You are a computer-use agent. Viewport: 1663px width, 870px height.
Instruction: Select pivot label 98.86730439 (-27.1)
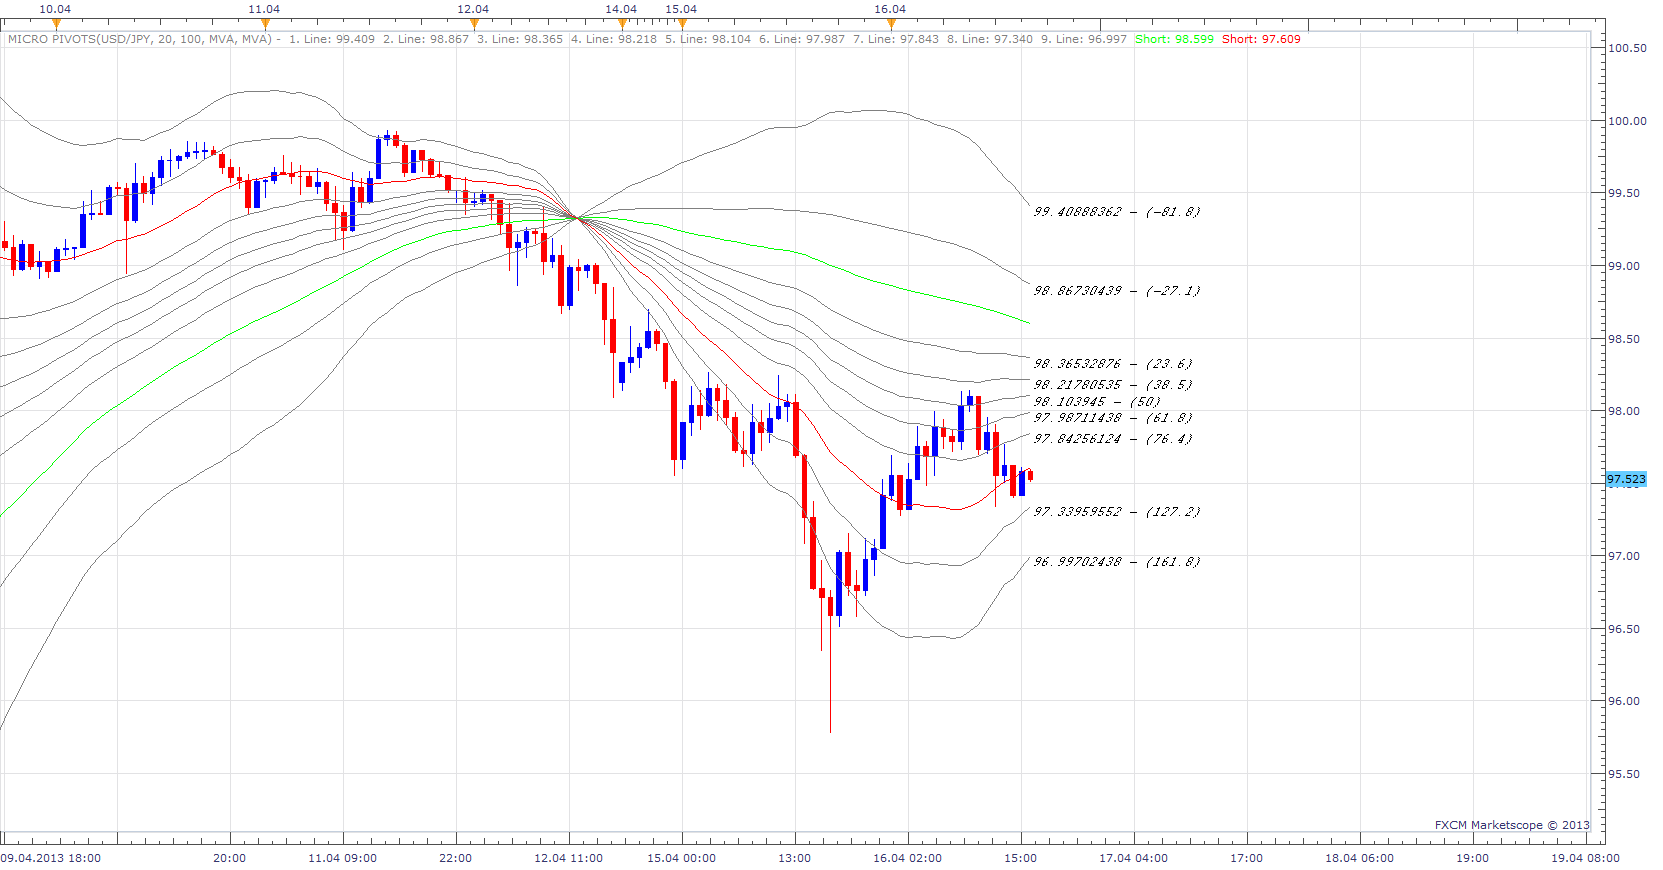pos(1117,291)
